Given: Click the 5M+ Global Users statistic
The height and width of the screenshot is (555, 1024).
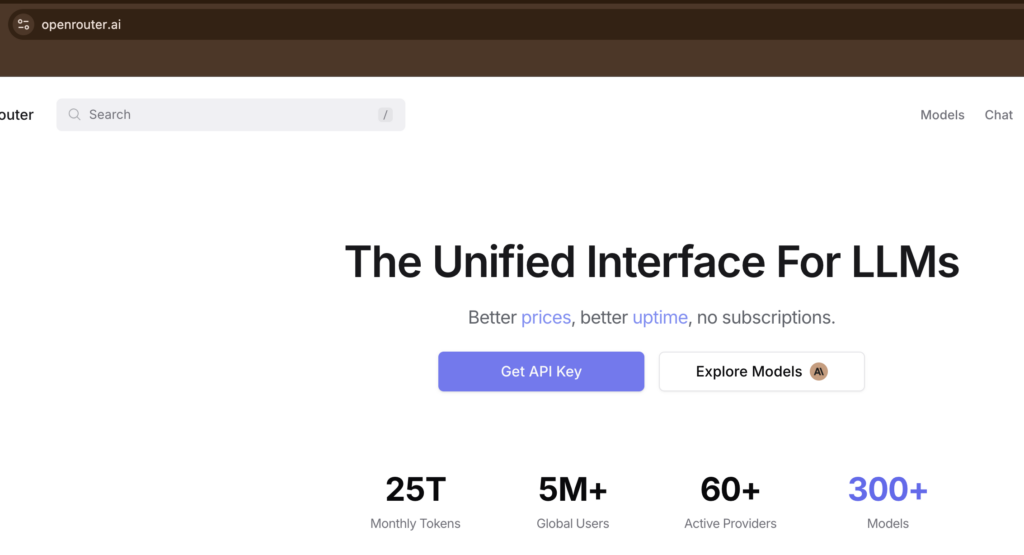Looking at the screenshot, I should pyautogui.click(x=572, y=501).
